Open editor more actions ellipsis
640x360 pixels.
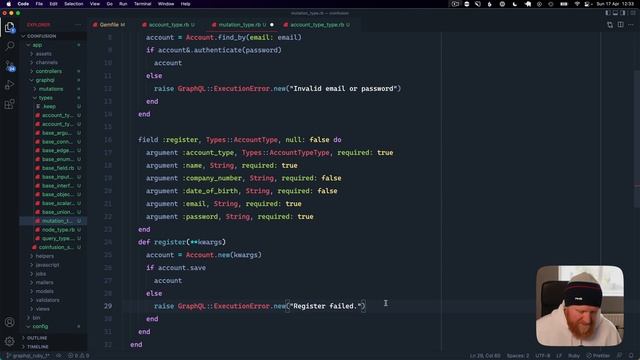631,25
